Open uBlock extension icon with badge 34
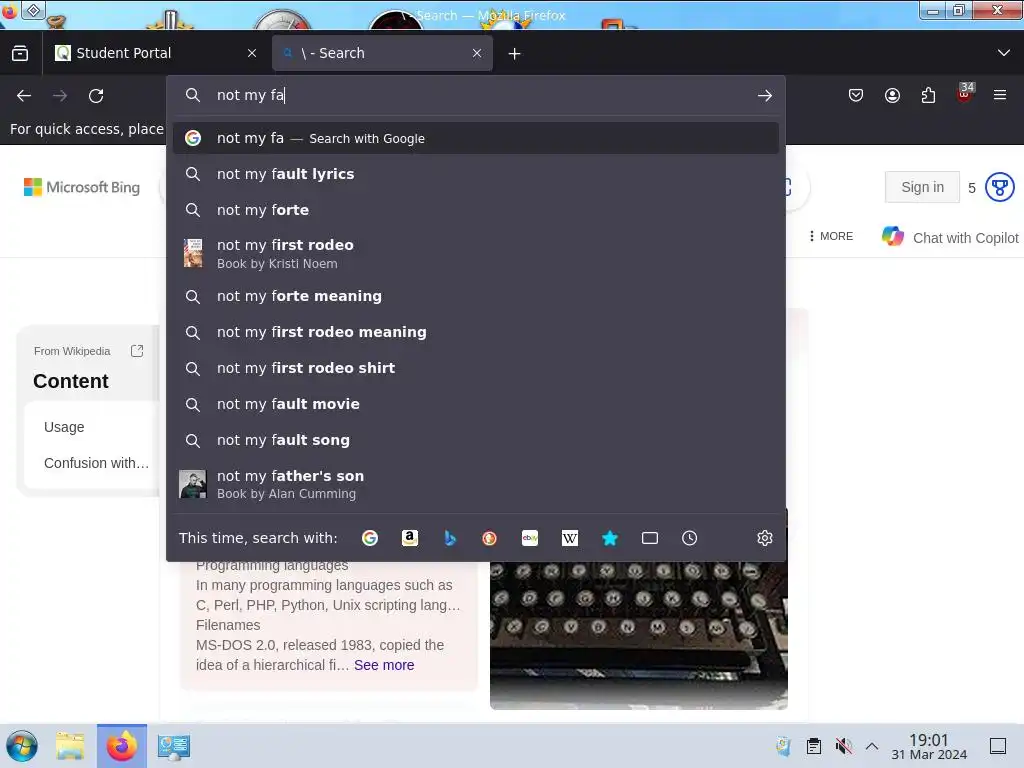The width and height of the screenshot is (1024, 768). pos(965,93)
